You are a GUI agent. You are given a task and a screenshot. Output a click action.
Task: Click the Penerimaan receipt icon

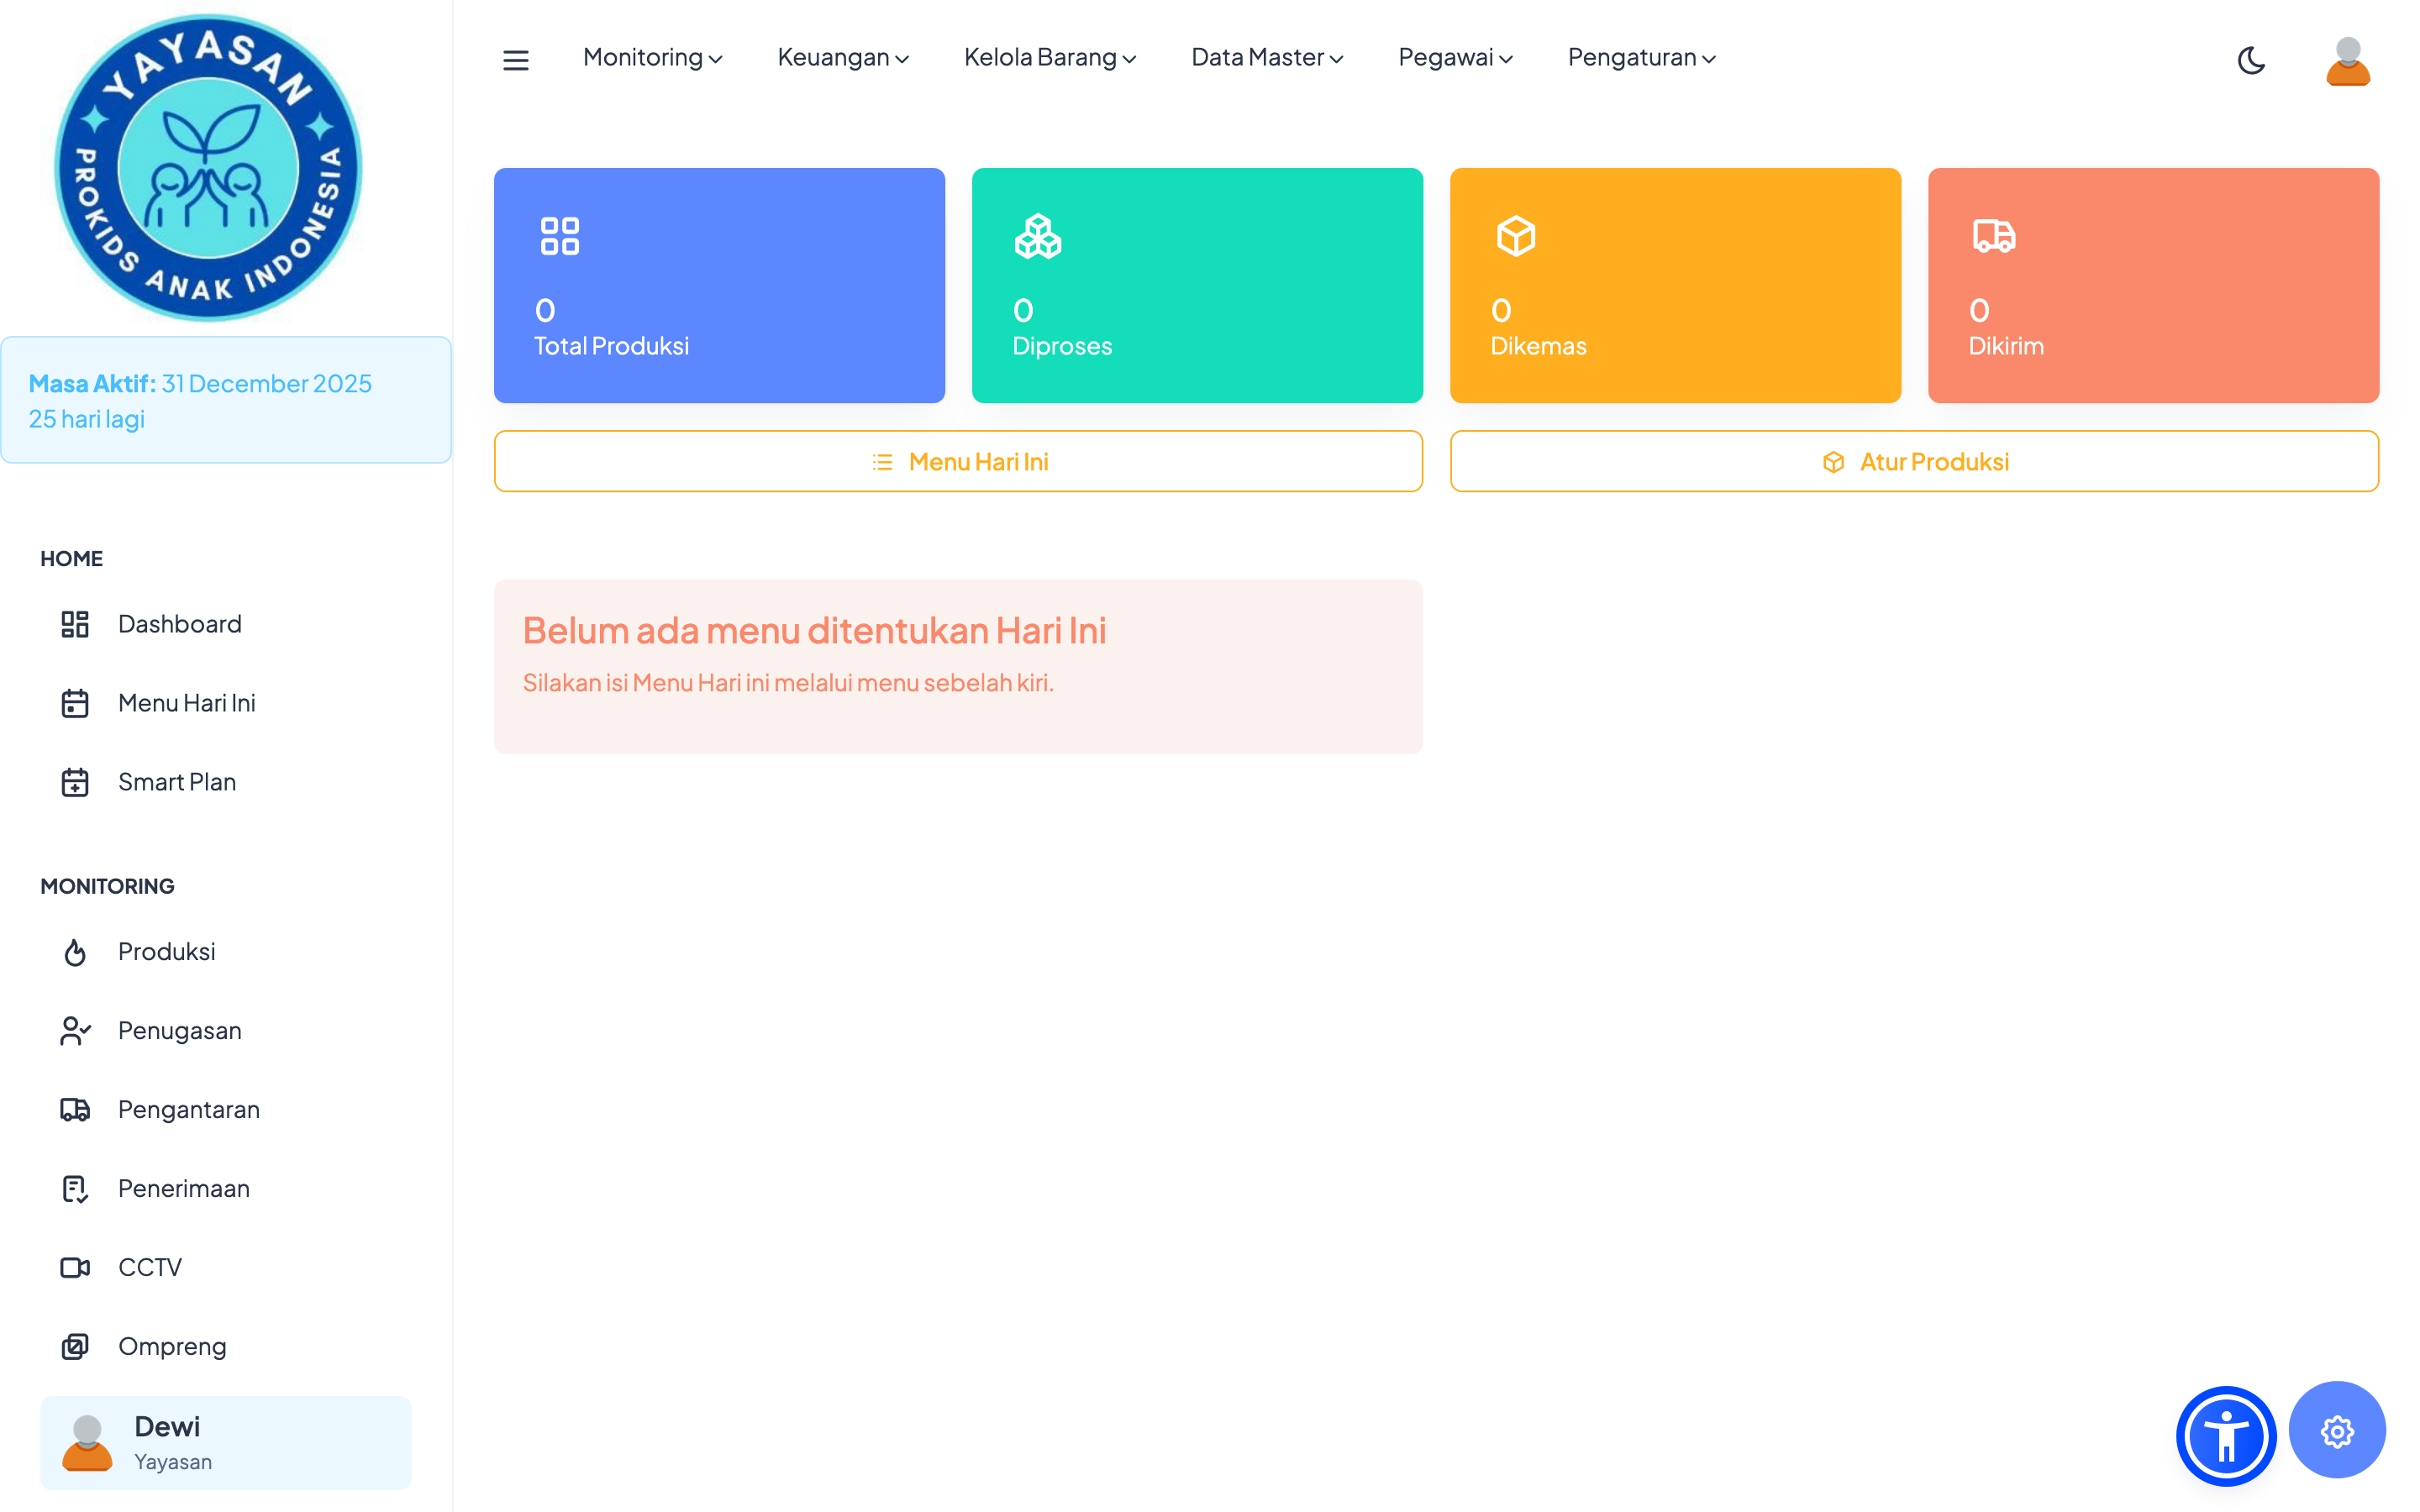(x=75, y=1189)
